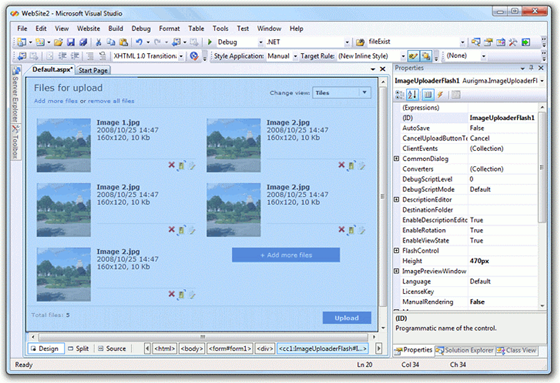Screen dimensions: 560x383
Task: Click the green arrow Start Page icon
Action: (526, 42)
